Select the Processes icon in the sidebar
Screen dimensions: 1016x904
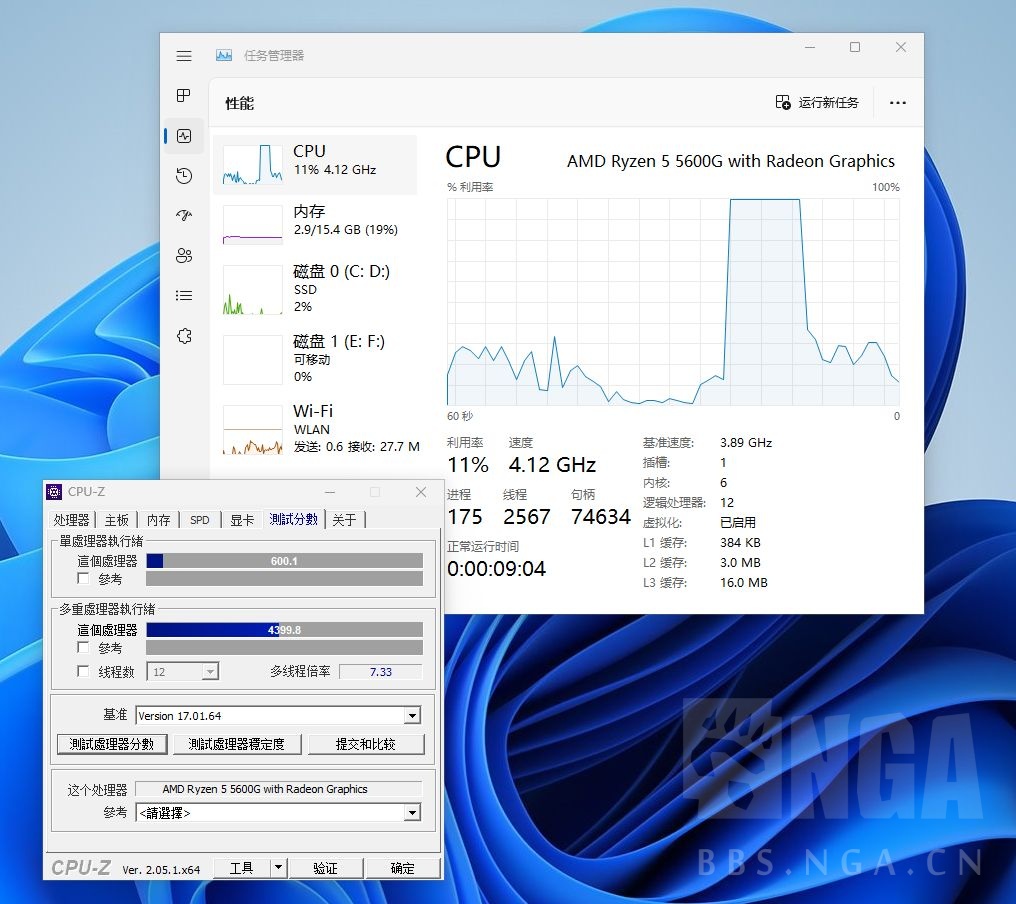point(184,96)
